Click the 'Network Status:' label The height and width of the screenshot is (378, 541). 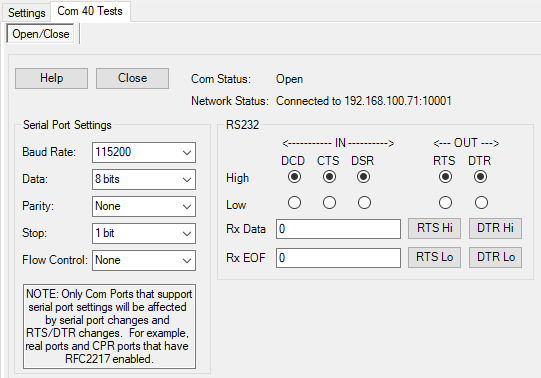coord(230,101)
